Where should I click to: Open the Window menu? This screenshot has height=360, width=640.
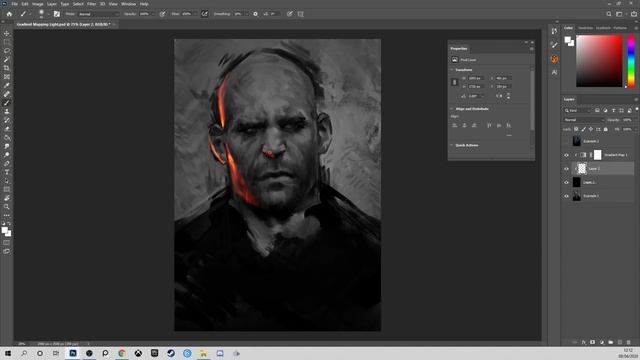(x=128, y=4)
